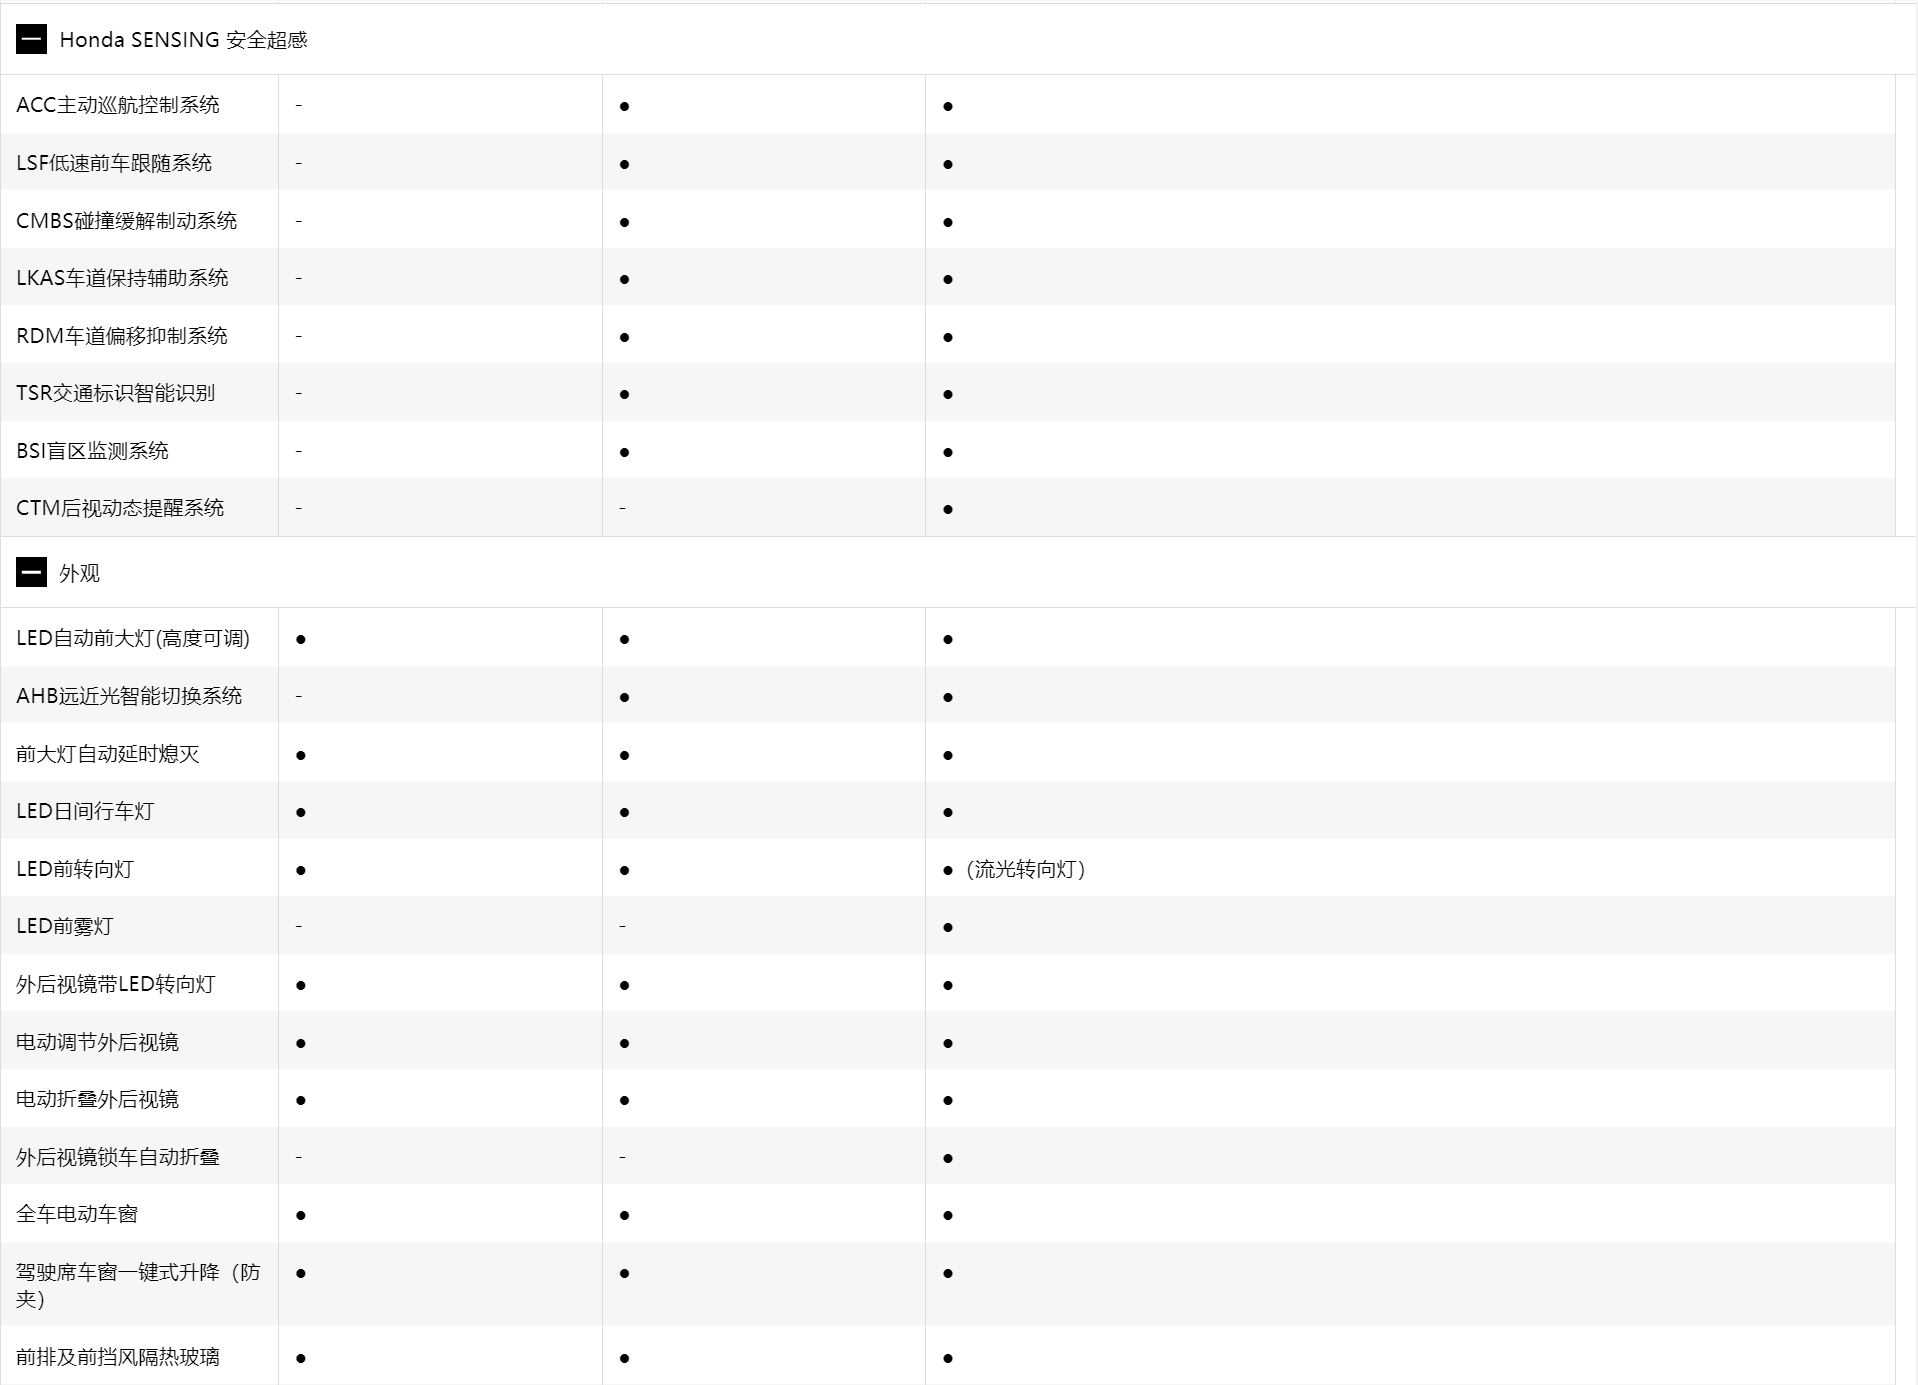
Task: Select the AHB远近光智能切换系统 row label
Action: 129,696
